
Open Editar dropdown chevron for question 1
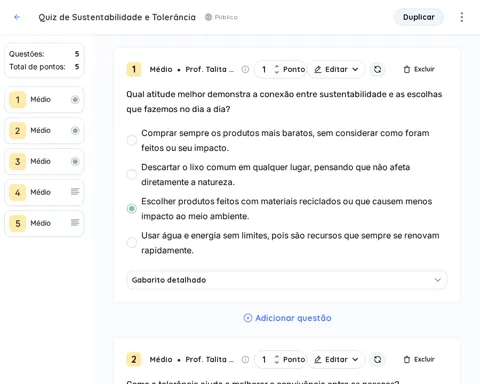point(355,69)
